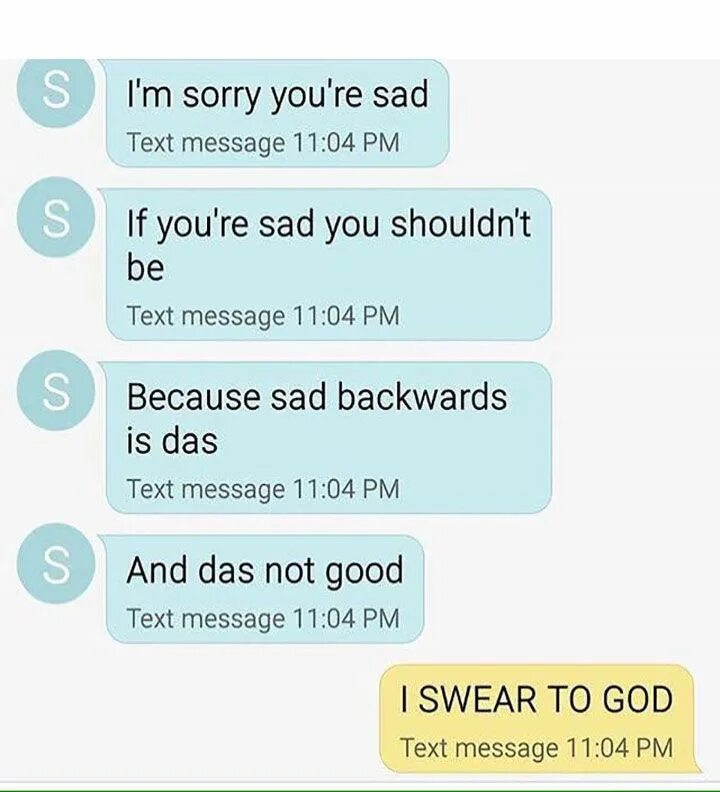Click the text 'Because sad backwards'
The height and width of the screenshot is (792, 720).
(316, 397)
